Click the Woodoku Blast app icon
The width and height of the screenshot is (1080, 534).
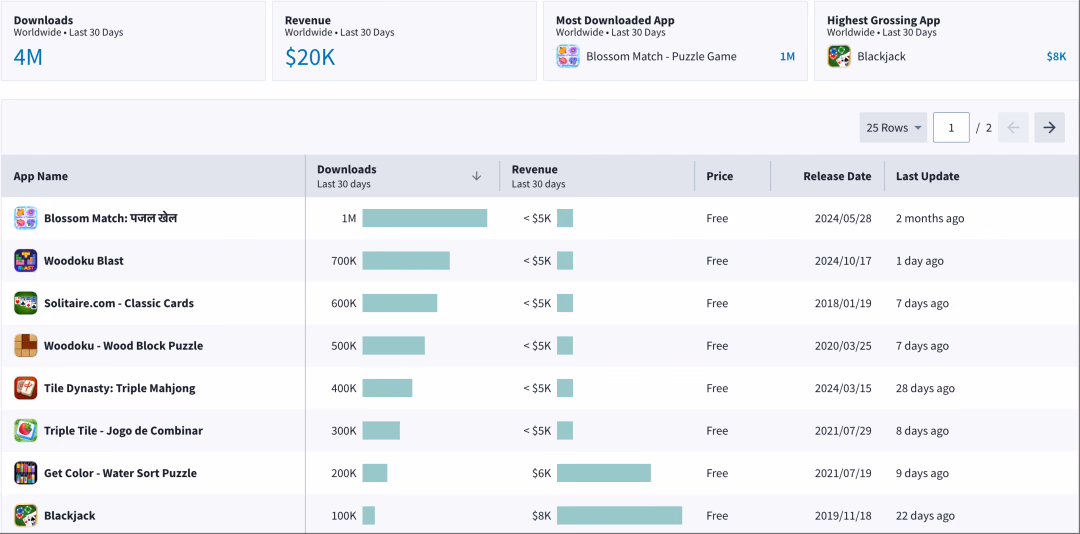coord(25,260)
